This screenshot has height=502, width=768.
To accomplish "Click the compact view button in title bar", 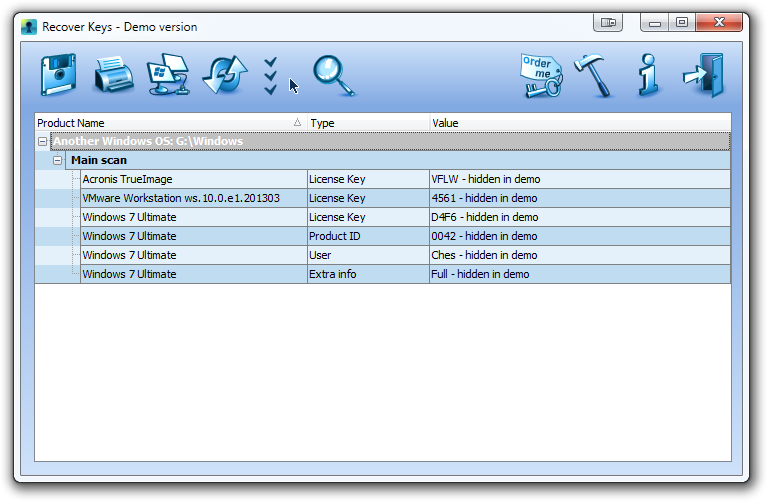I will coord(608,23).
